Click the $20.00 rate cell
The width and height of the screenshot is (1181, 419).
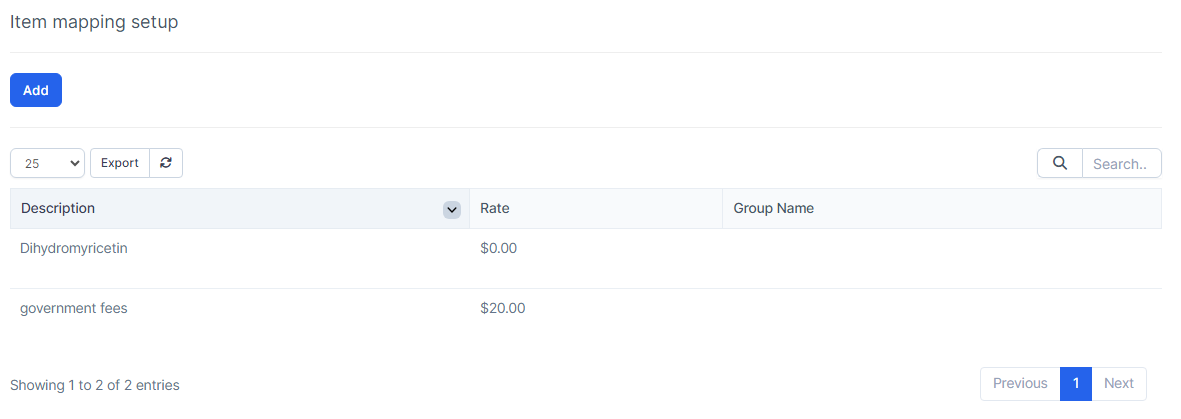click(x=502, y=308)
